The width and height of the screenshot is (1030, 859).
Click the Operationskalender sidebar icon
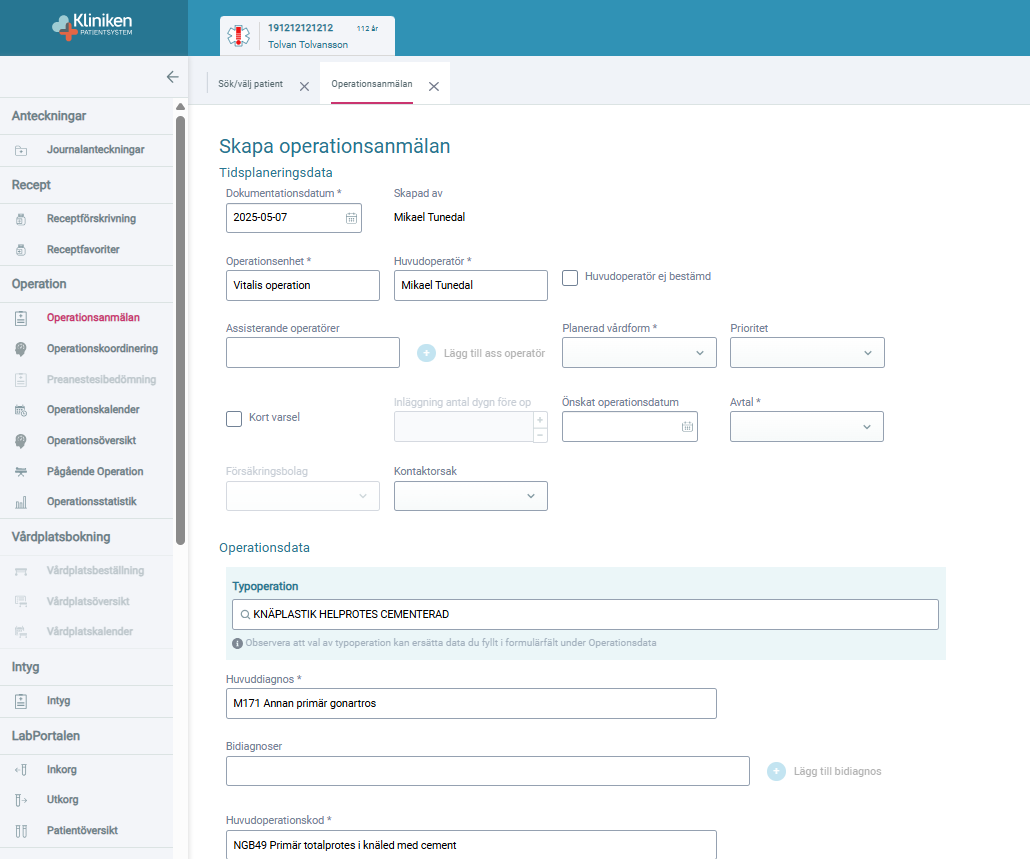coord(21,410)
